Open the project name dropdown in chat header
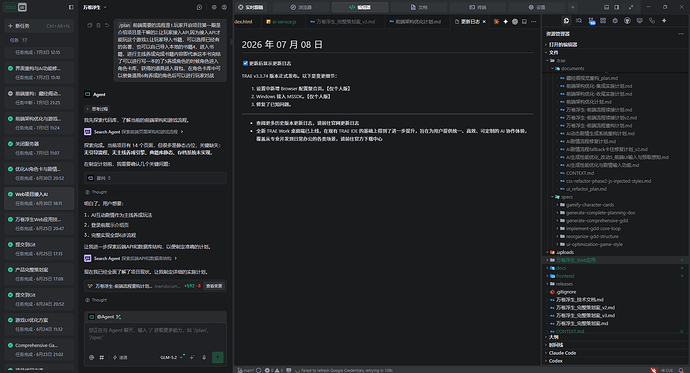 pyautogui.click(x=95, y=7)
